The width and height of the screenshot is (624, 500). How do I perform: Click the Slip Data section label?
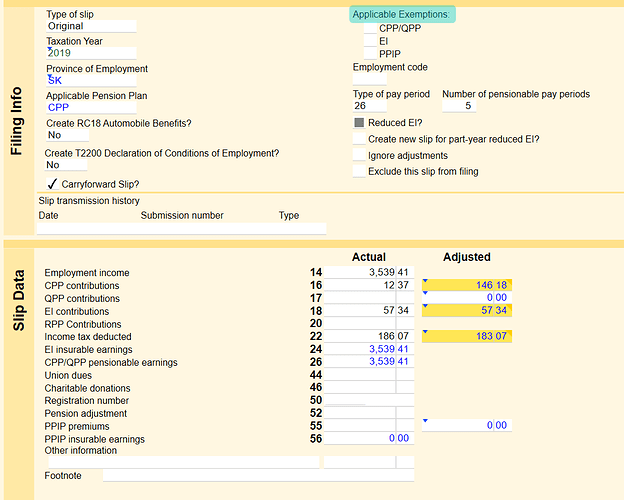tap(19, 301)
